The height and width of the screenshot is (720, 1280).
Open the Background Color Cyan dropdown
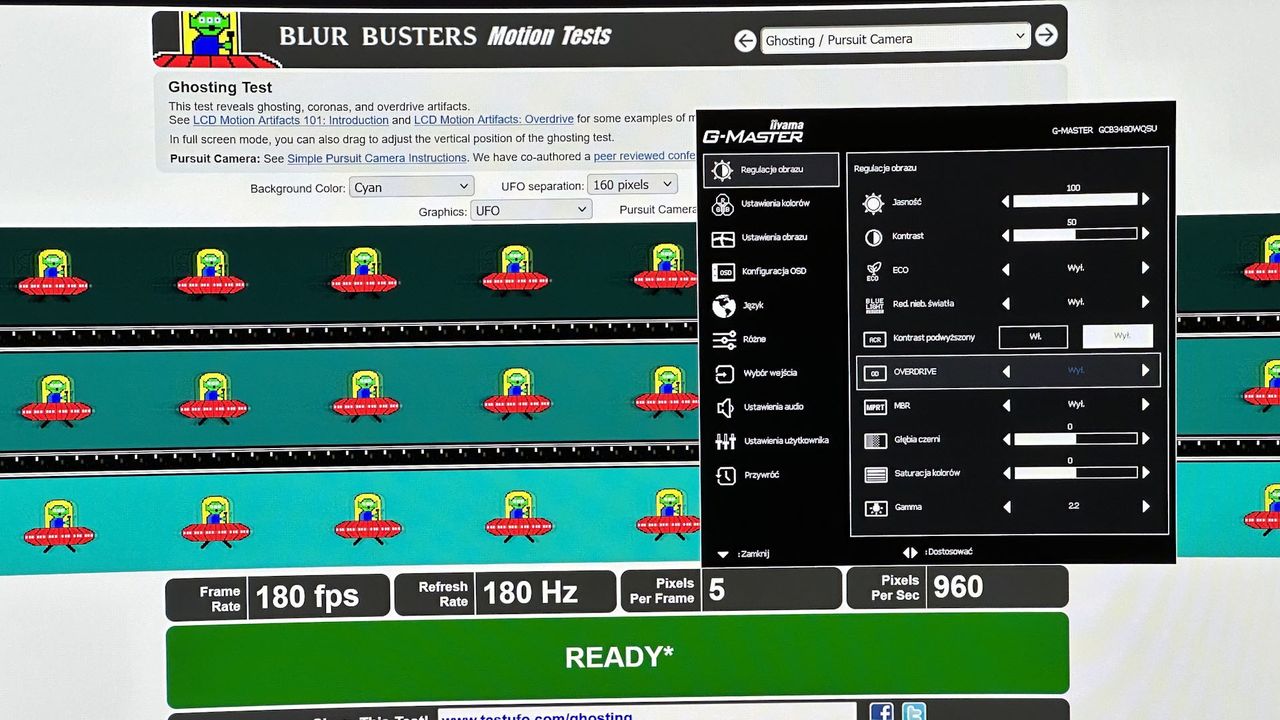click(x=411, y=187)
